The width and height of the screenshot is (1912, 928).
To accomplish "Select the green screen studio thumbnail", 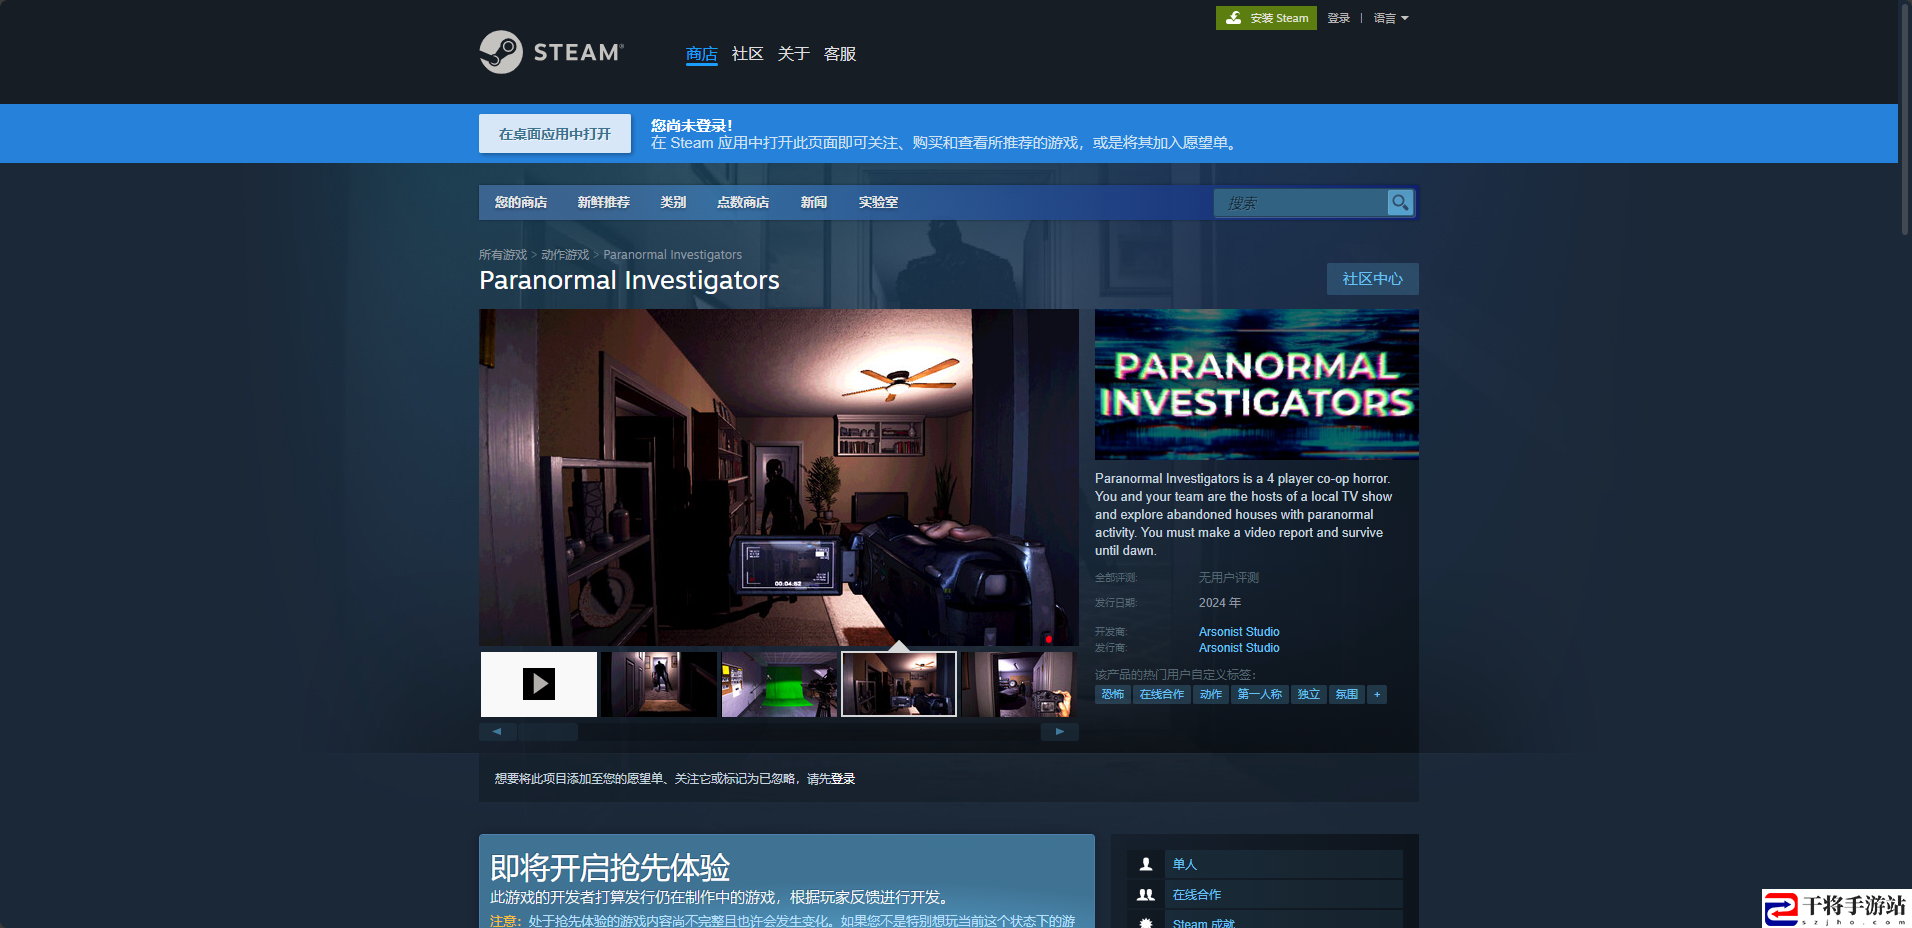I will pos(779,684).
